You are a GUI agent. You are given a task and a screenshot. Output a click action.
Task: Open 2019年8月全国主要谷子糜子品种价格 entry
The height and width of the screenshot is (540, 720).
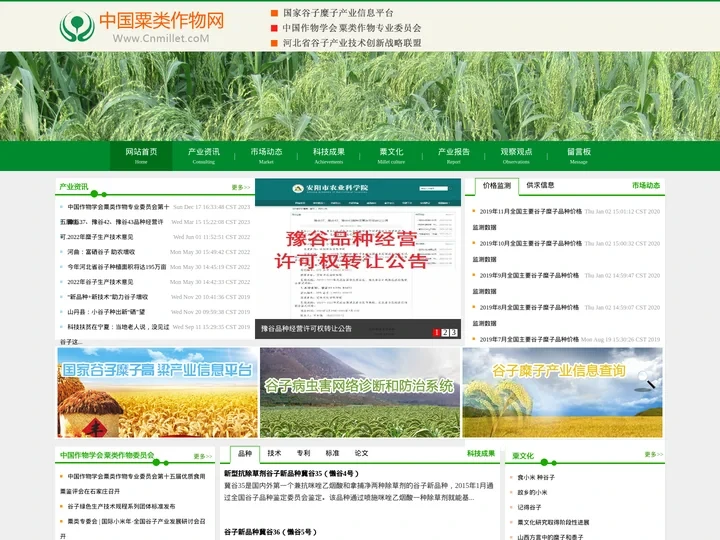pos(529,307)
